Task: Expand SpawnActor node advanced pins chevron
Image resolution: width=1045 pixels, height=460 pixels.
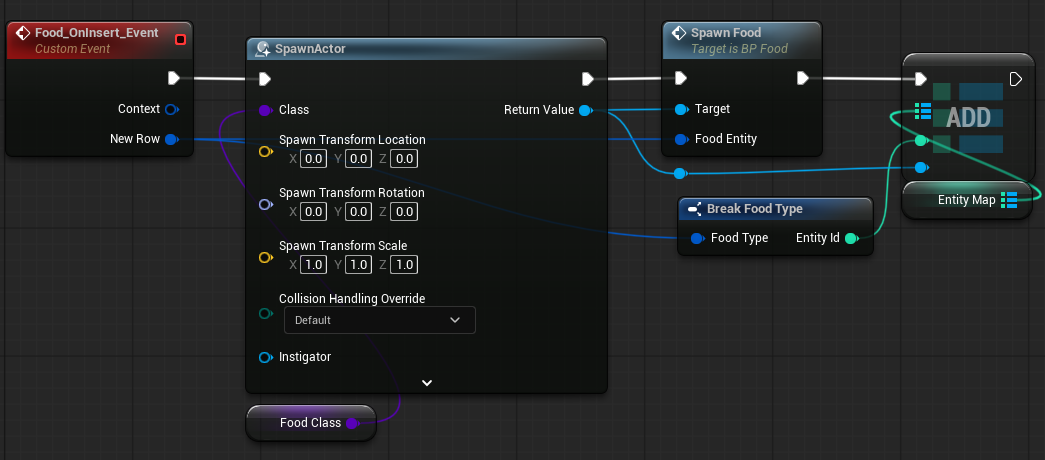Action: [x=427, y=382]
